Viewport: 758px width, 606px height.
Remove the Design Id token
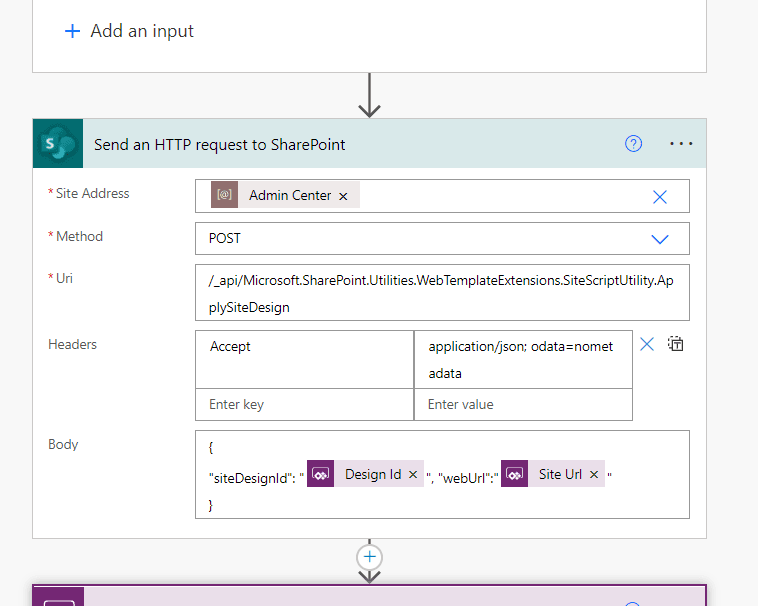click(x=413, y=475)
